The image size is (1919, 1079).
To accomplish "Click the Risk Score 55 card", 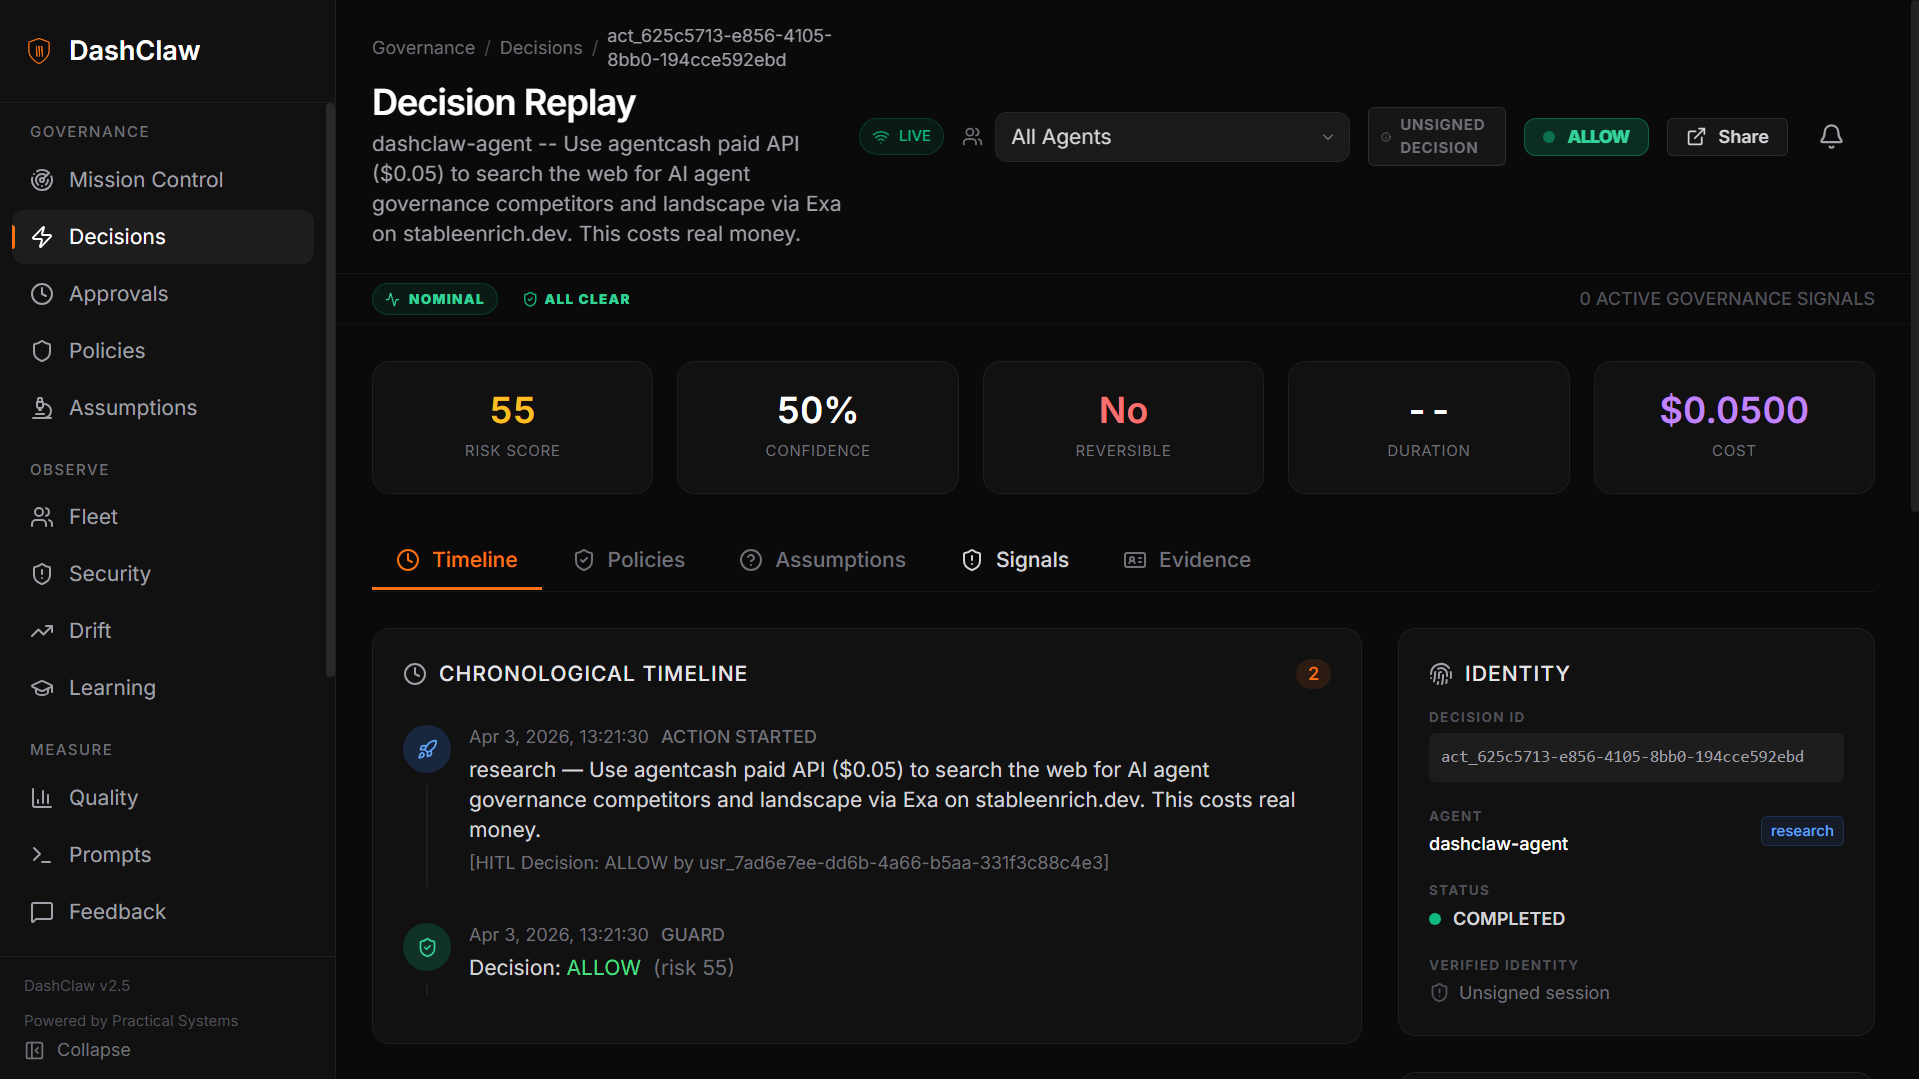I will 512,427.
